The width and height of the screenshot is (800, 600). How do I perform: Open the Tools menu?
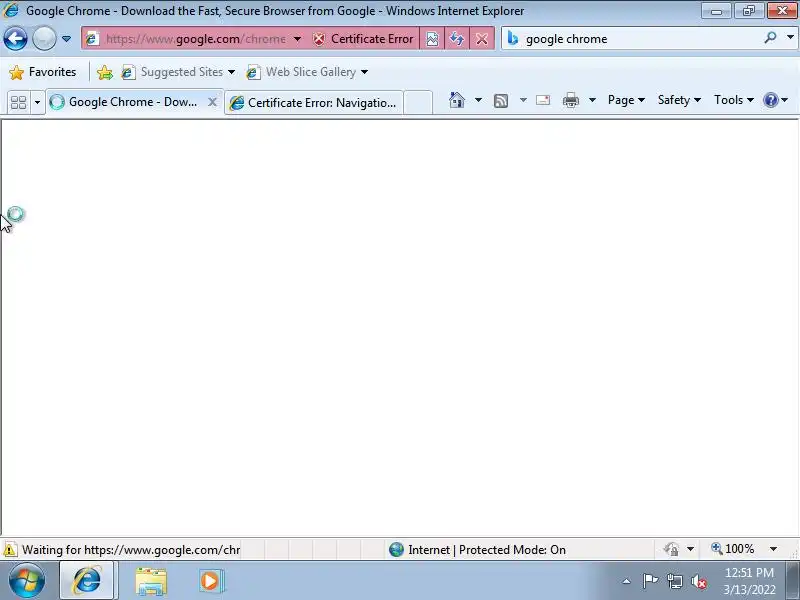point(734,100)
